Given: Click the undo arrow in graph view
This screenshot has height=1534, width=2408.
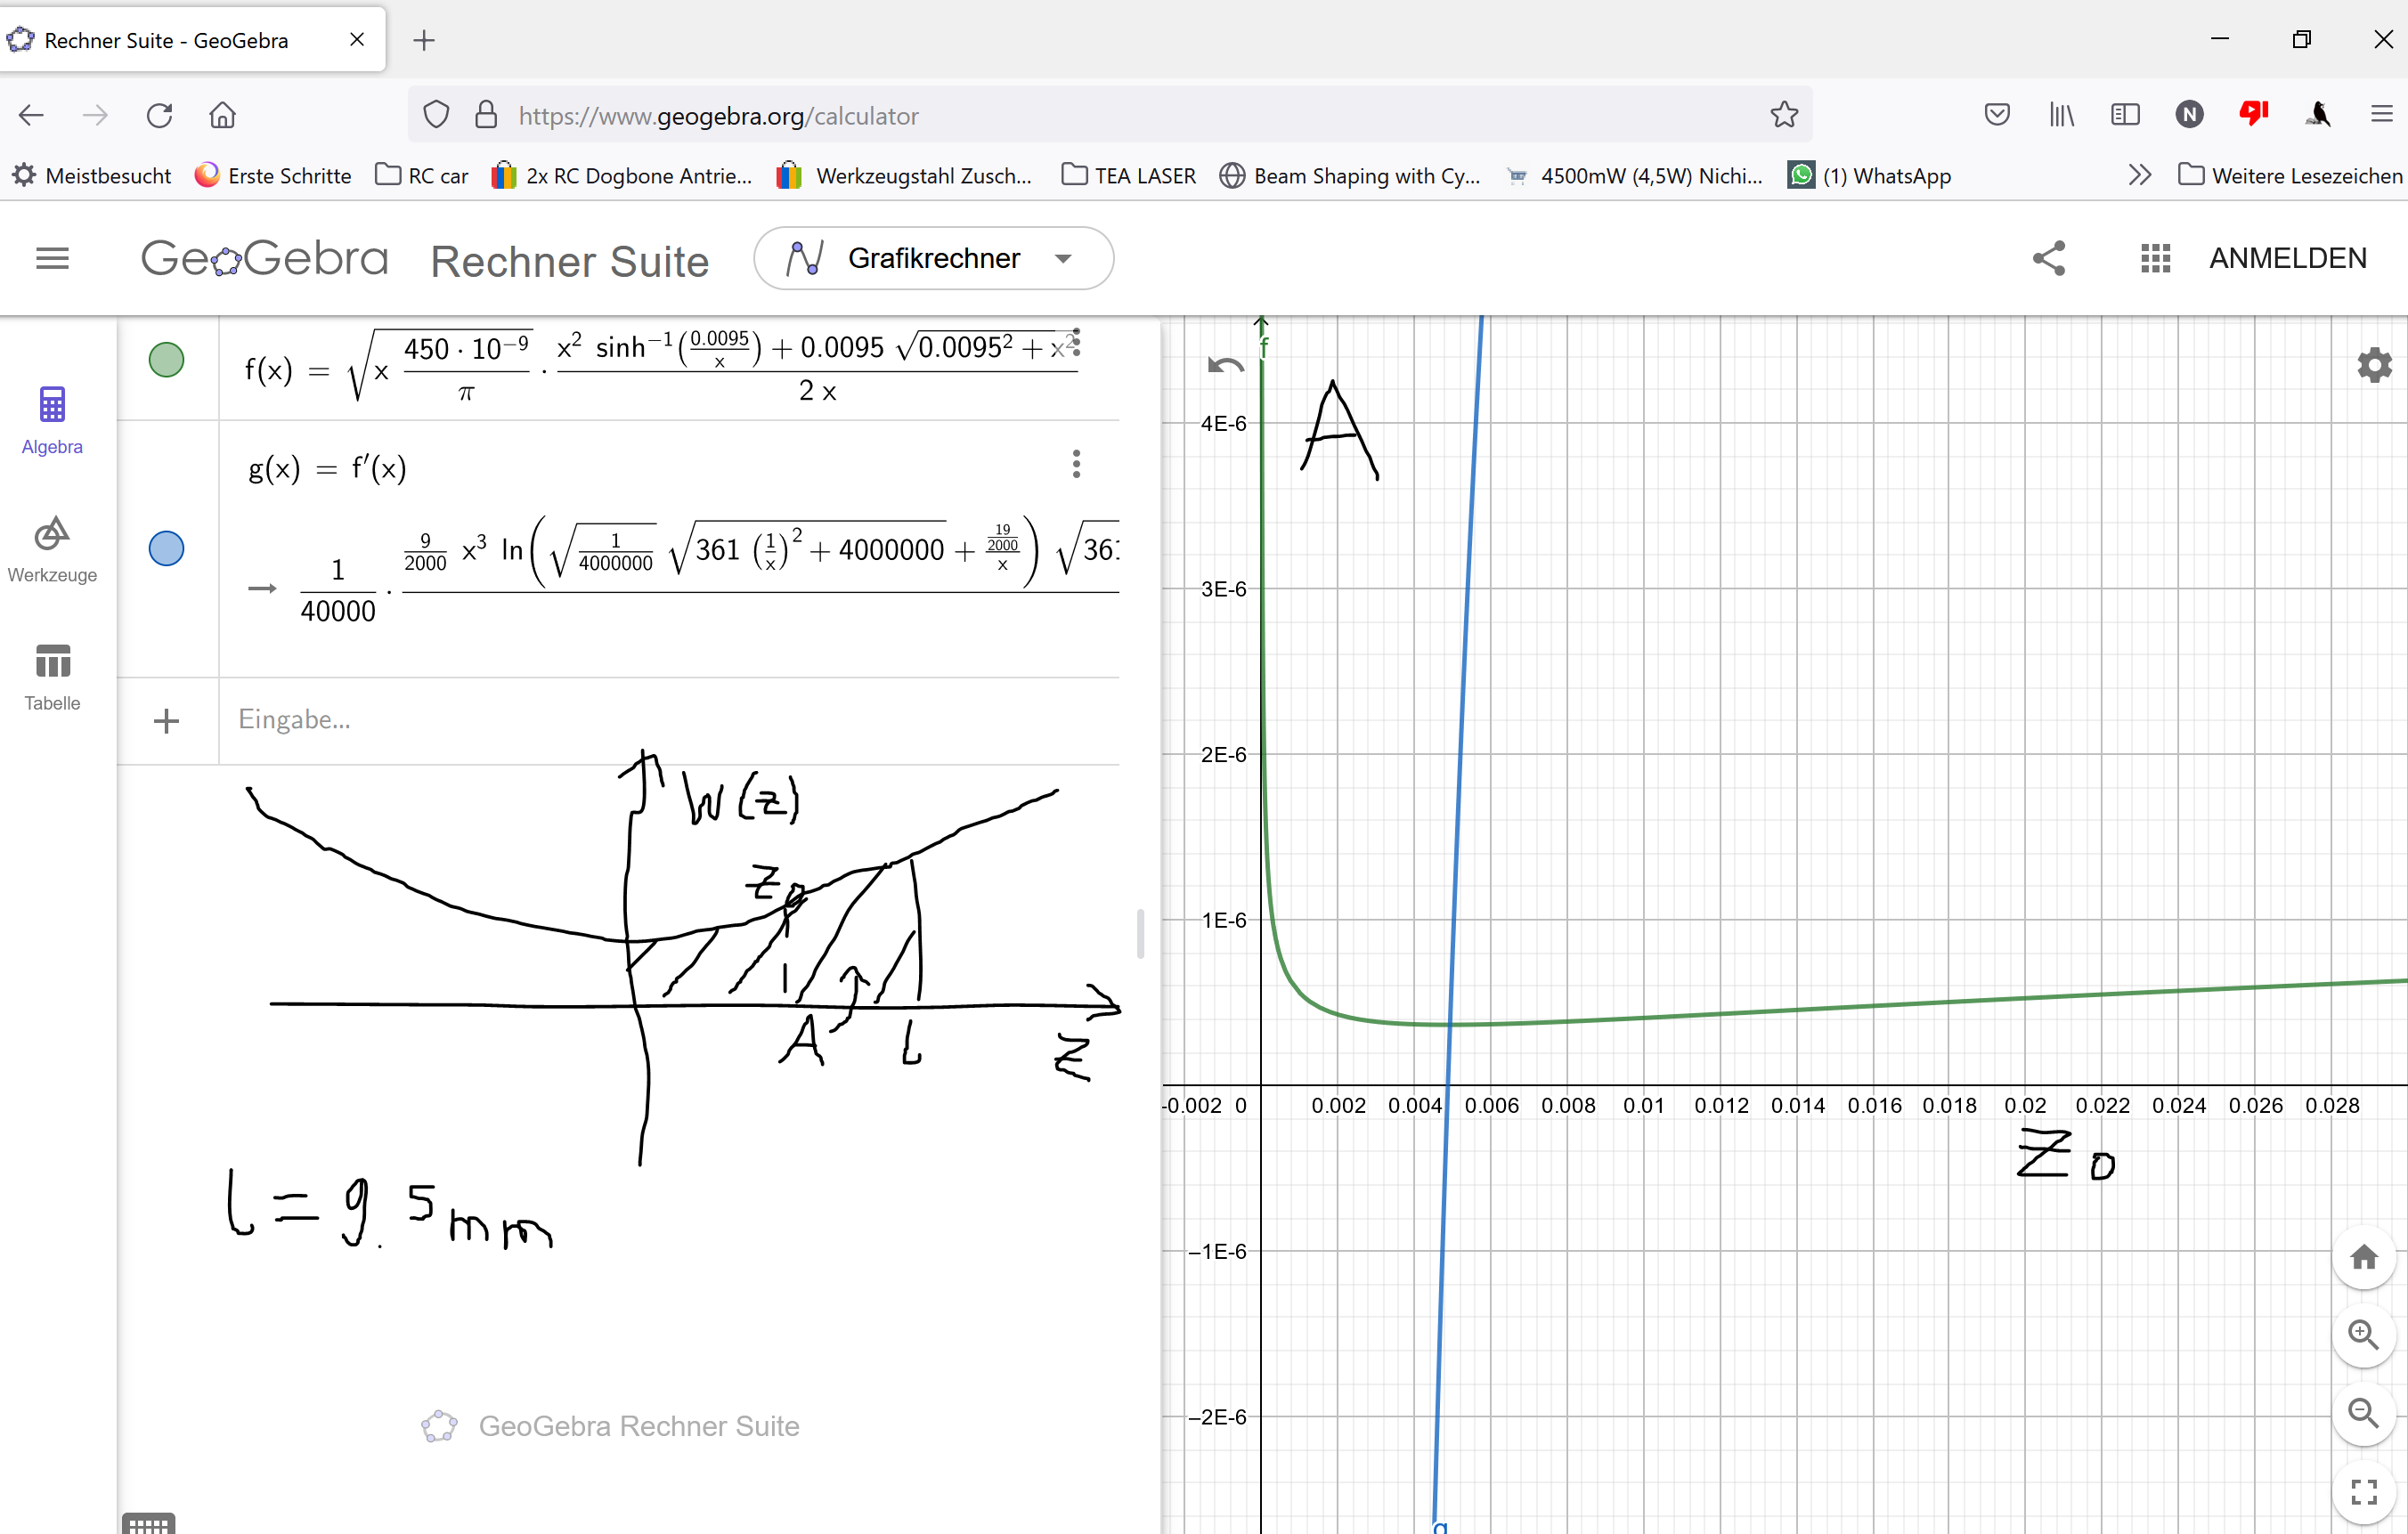Looking at the screenshot, I should point(1225,365).
